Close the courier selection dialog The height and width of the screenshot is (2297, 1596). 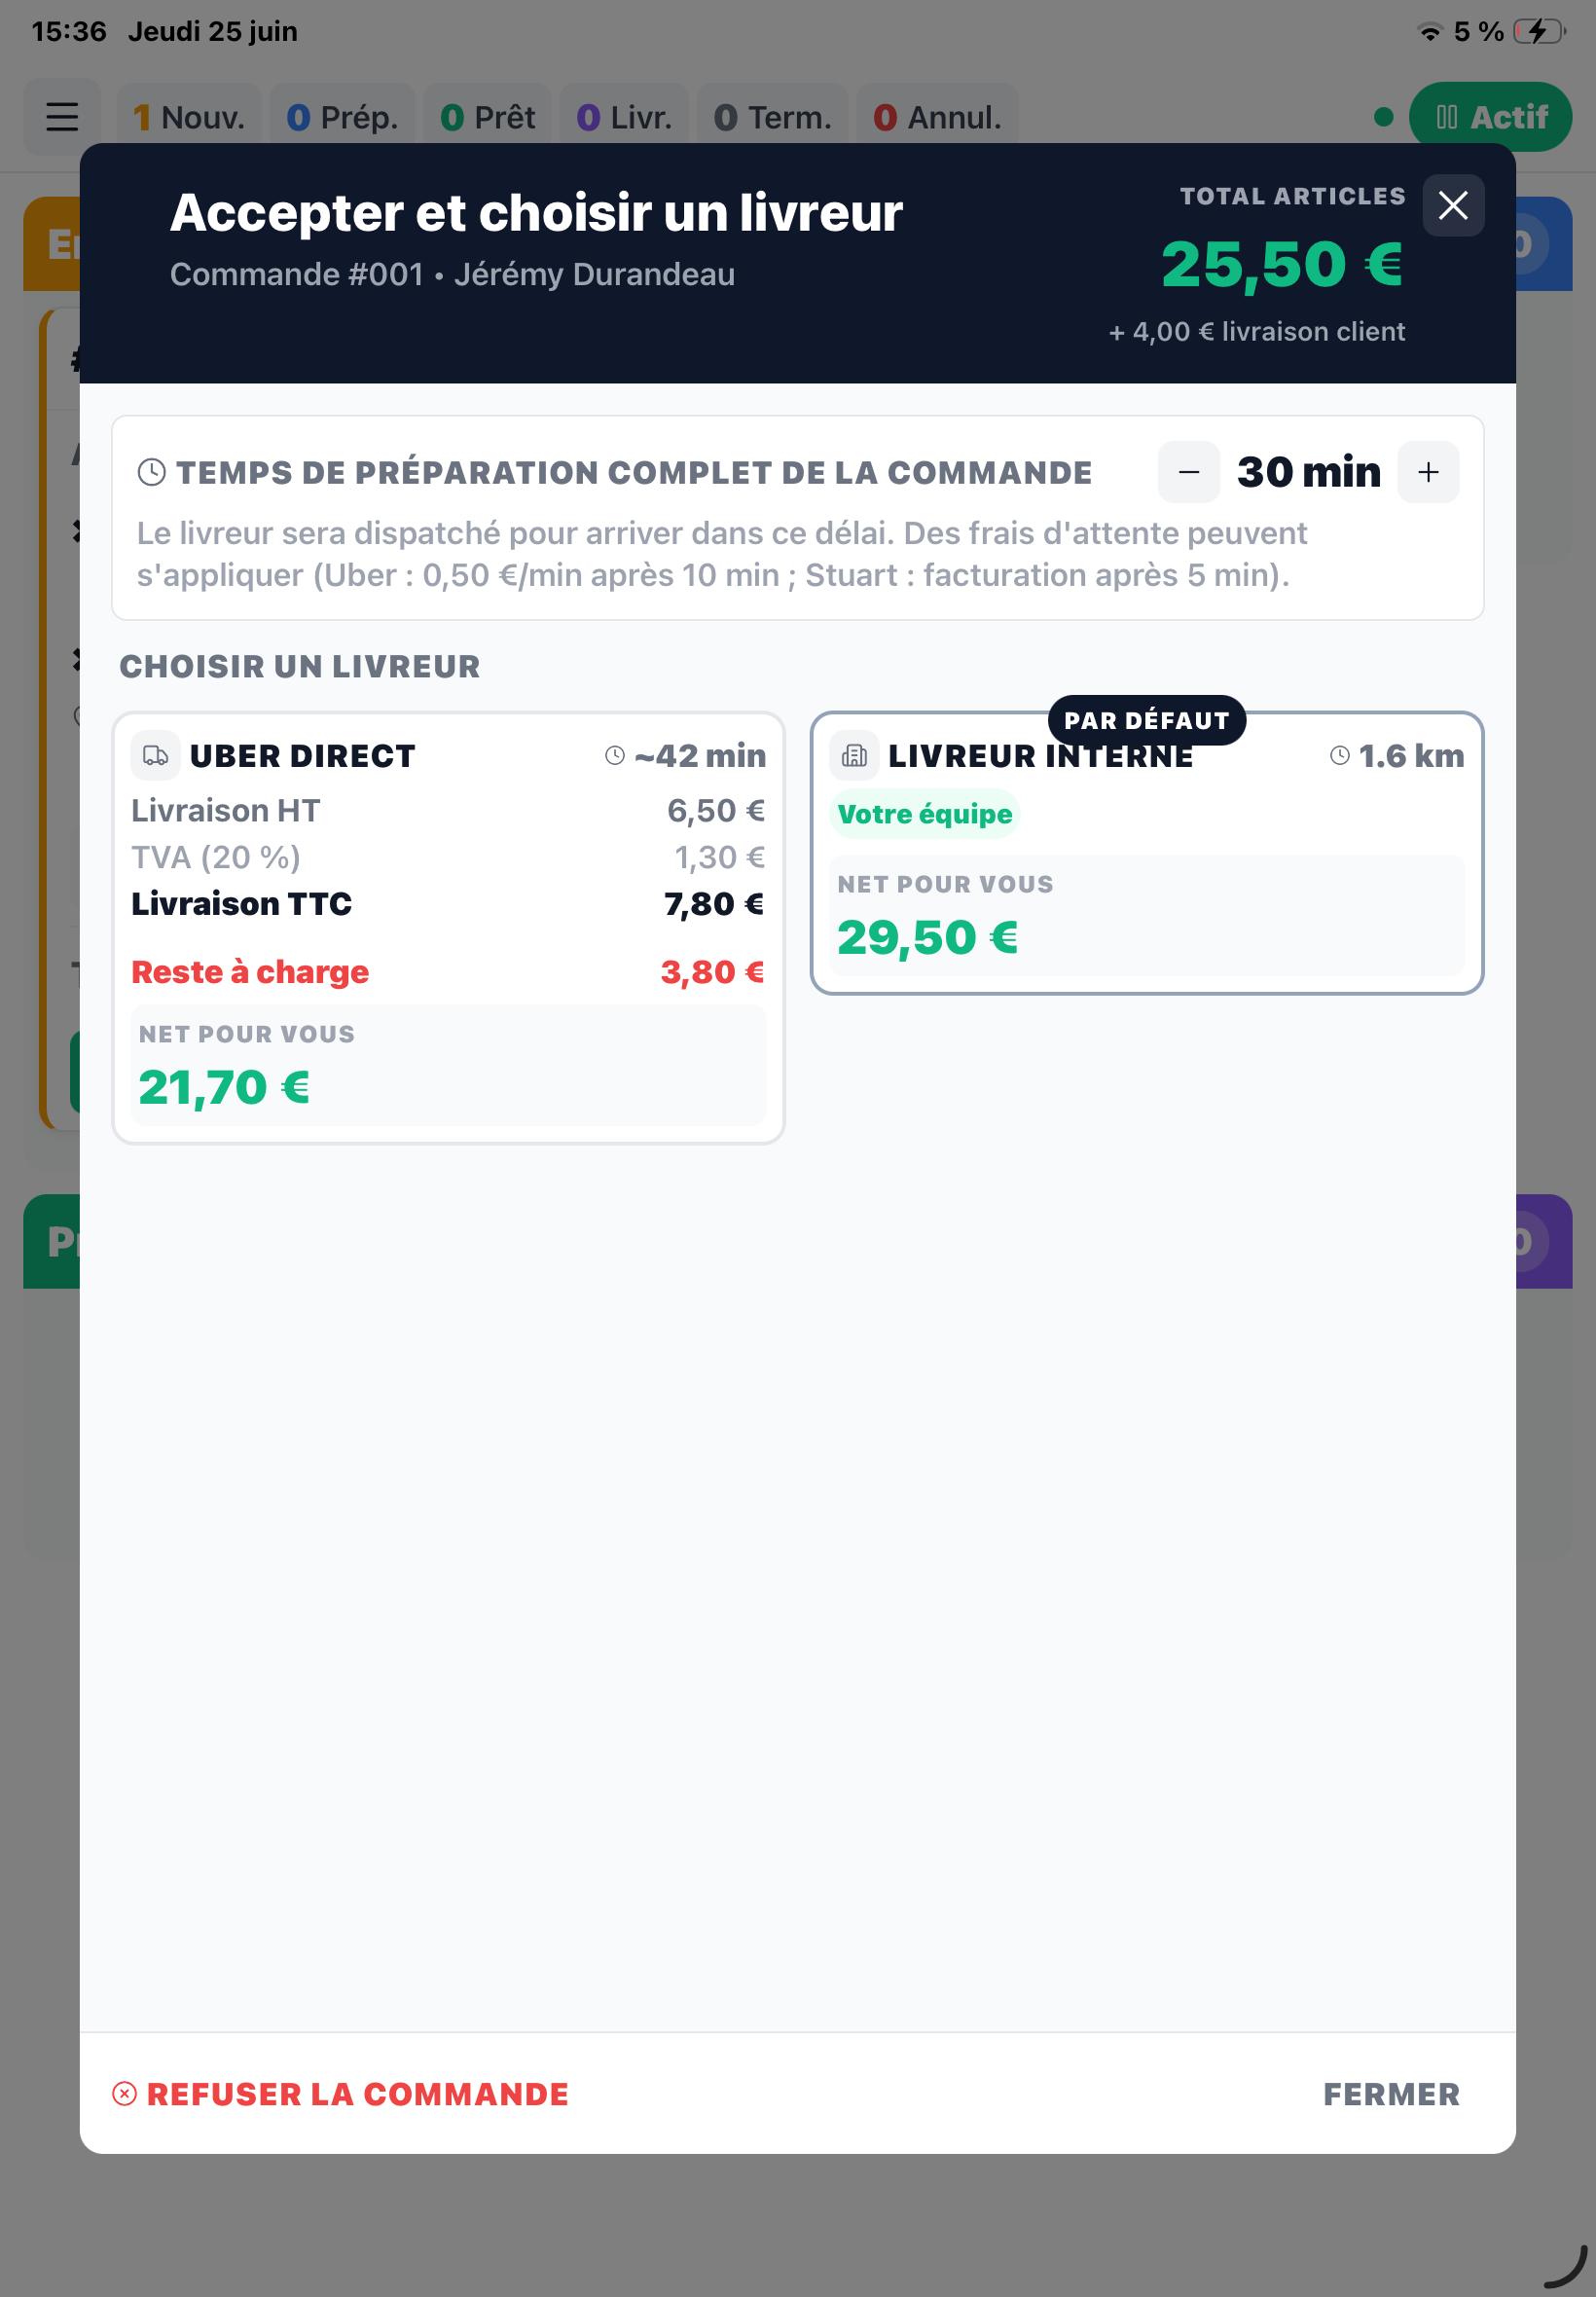1452,206
